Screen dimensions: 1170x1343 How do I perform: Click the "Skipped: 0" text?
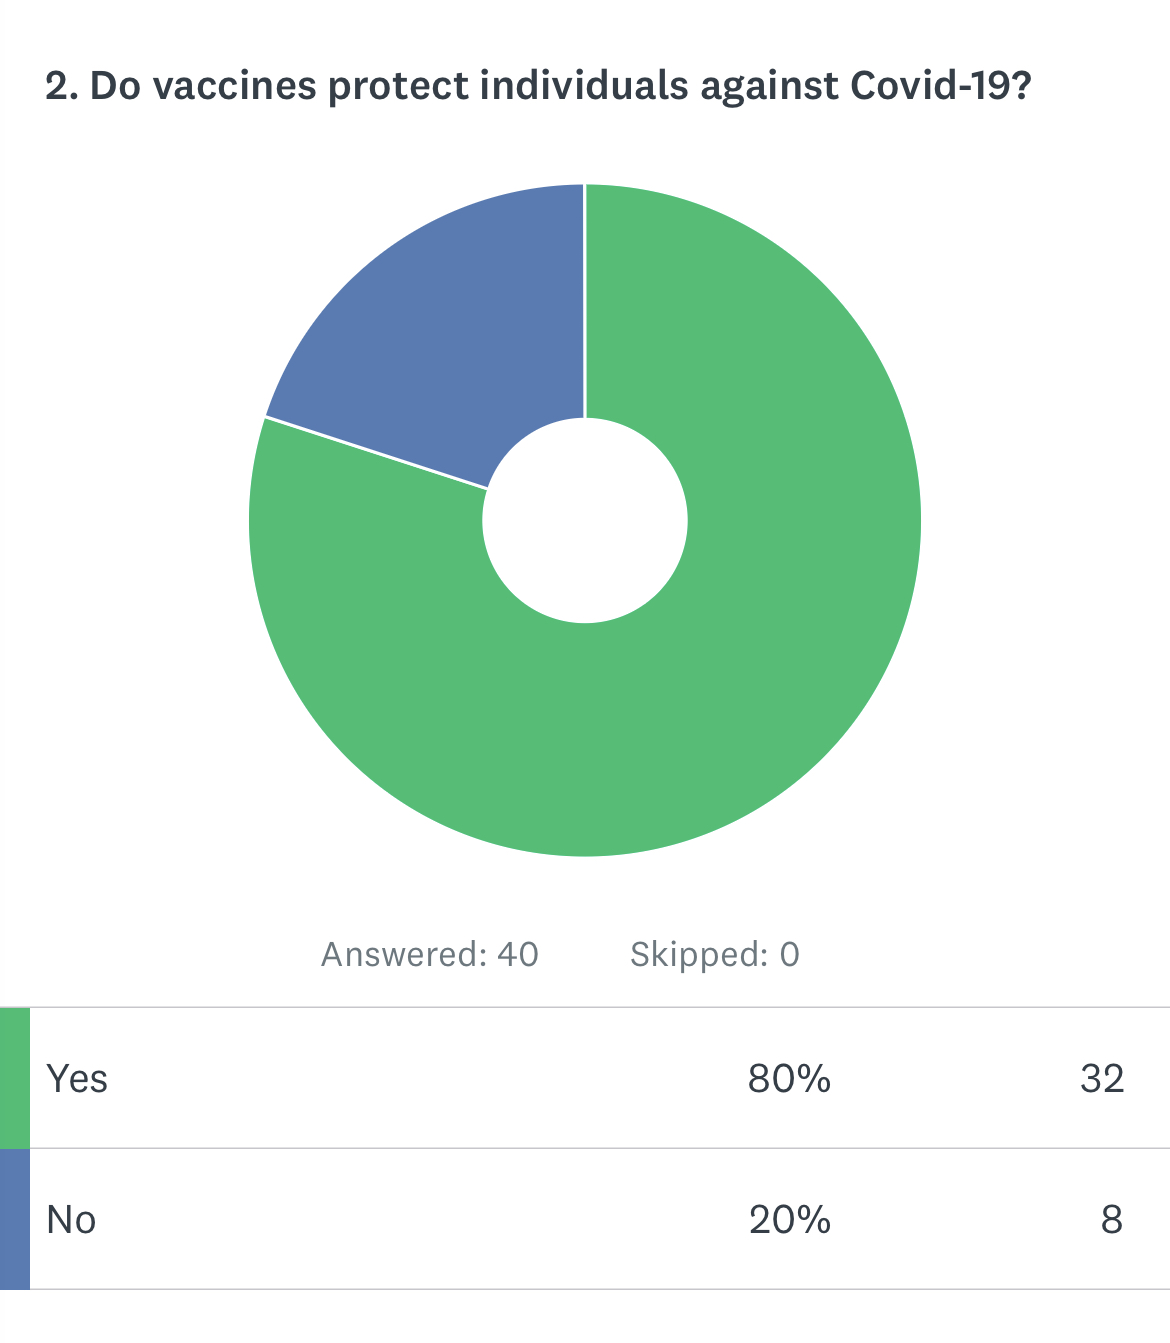(714, 955)
